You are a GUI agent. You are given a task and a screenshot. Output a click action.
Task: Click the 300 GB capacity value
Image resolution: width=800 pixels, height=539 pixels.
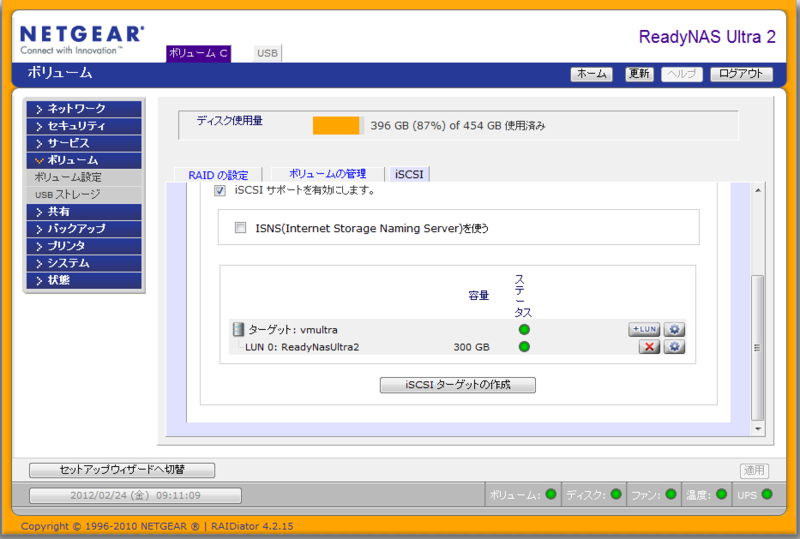click(471, 347)
